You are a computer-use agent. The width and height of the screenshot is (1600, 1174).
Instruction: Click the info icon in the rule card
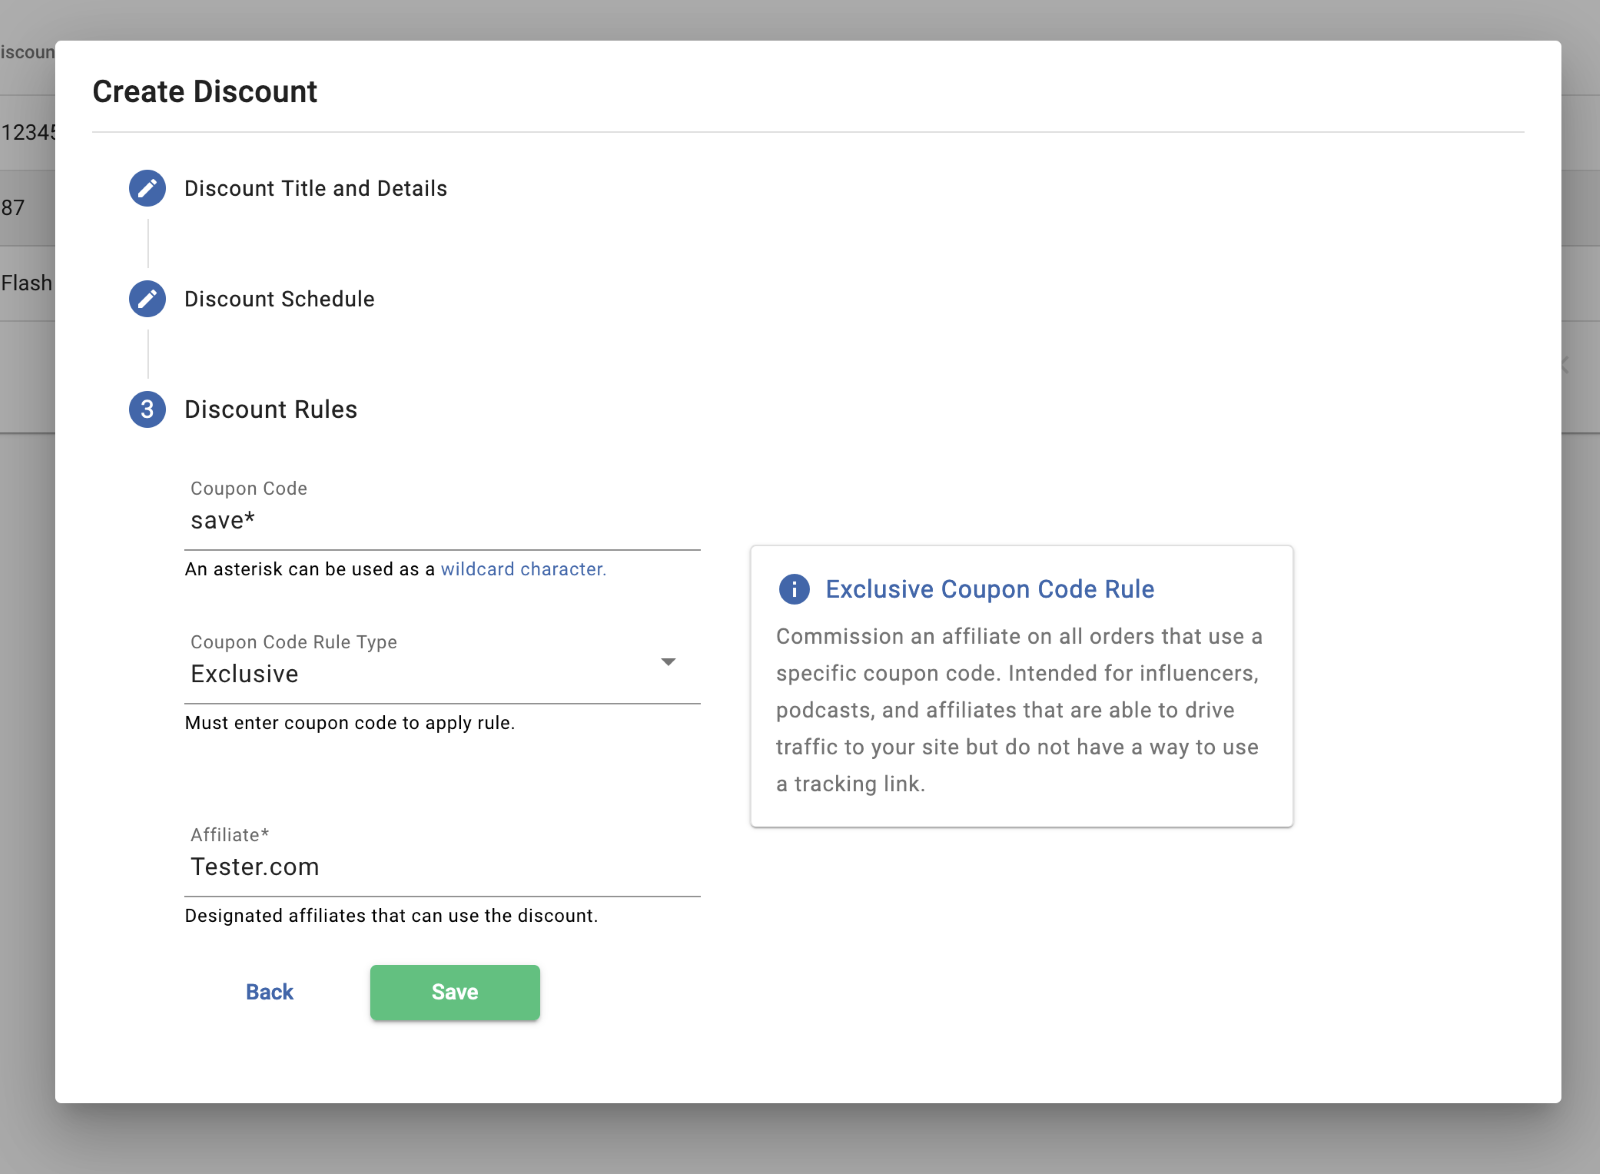pos(794,589)
